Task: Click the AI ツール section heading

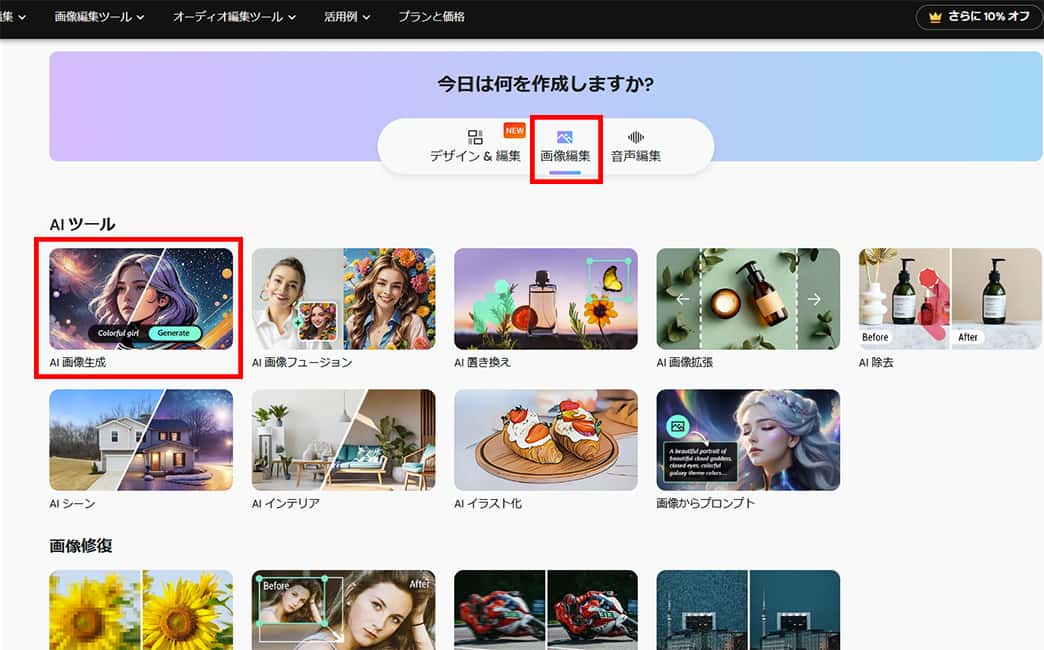Action: coord(83,224)
